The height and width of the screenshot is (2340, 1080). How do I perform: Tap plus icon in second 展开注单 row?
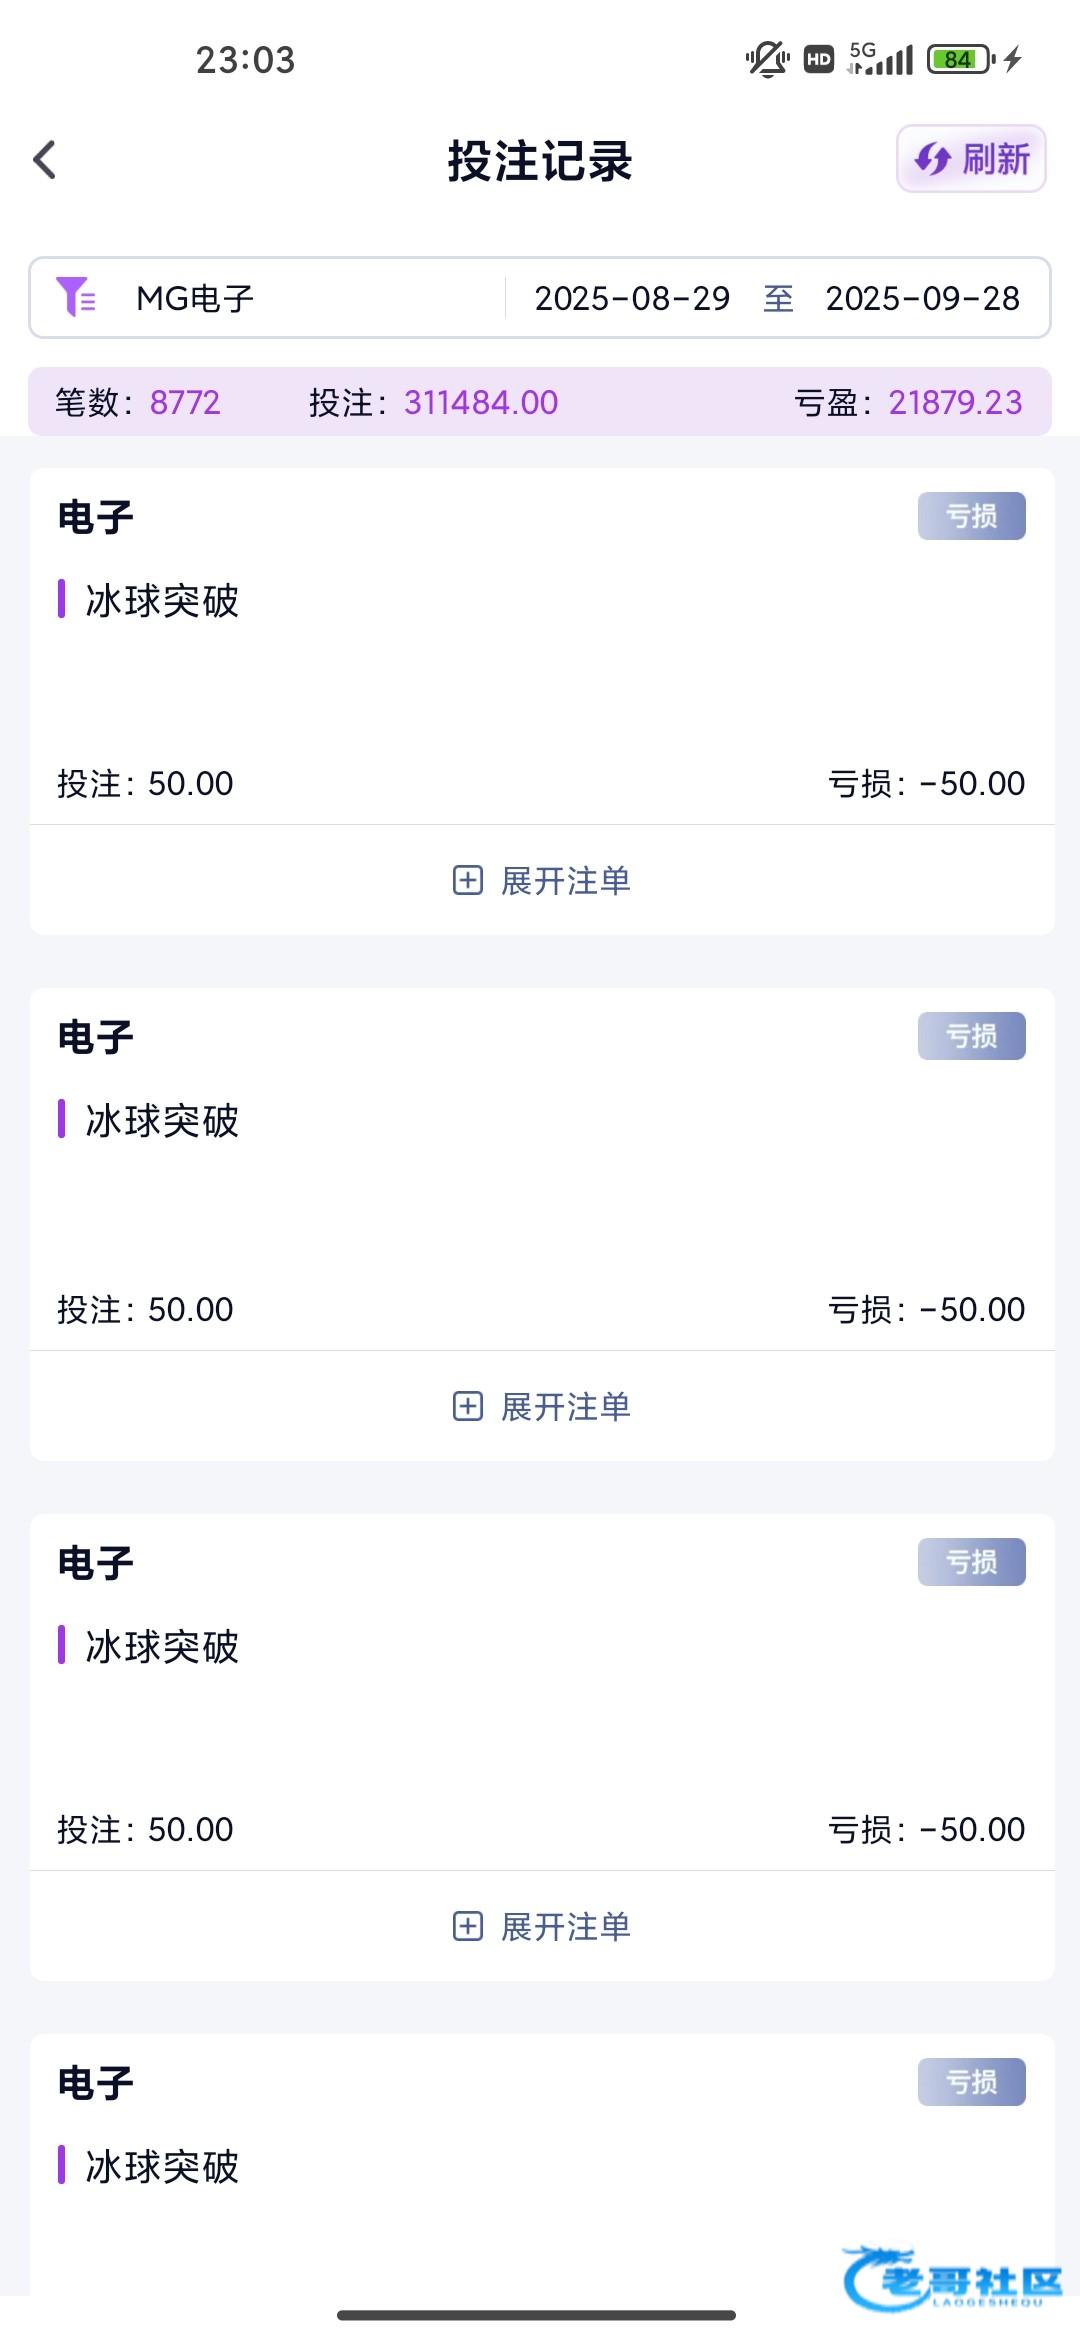point(468,1406)
